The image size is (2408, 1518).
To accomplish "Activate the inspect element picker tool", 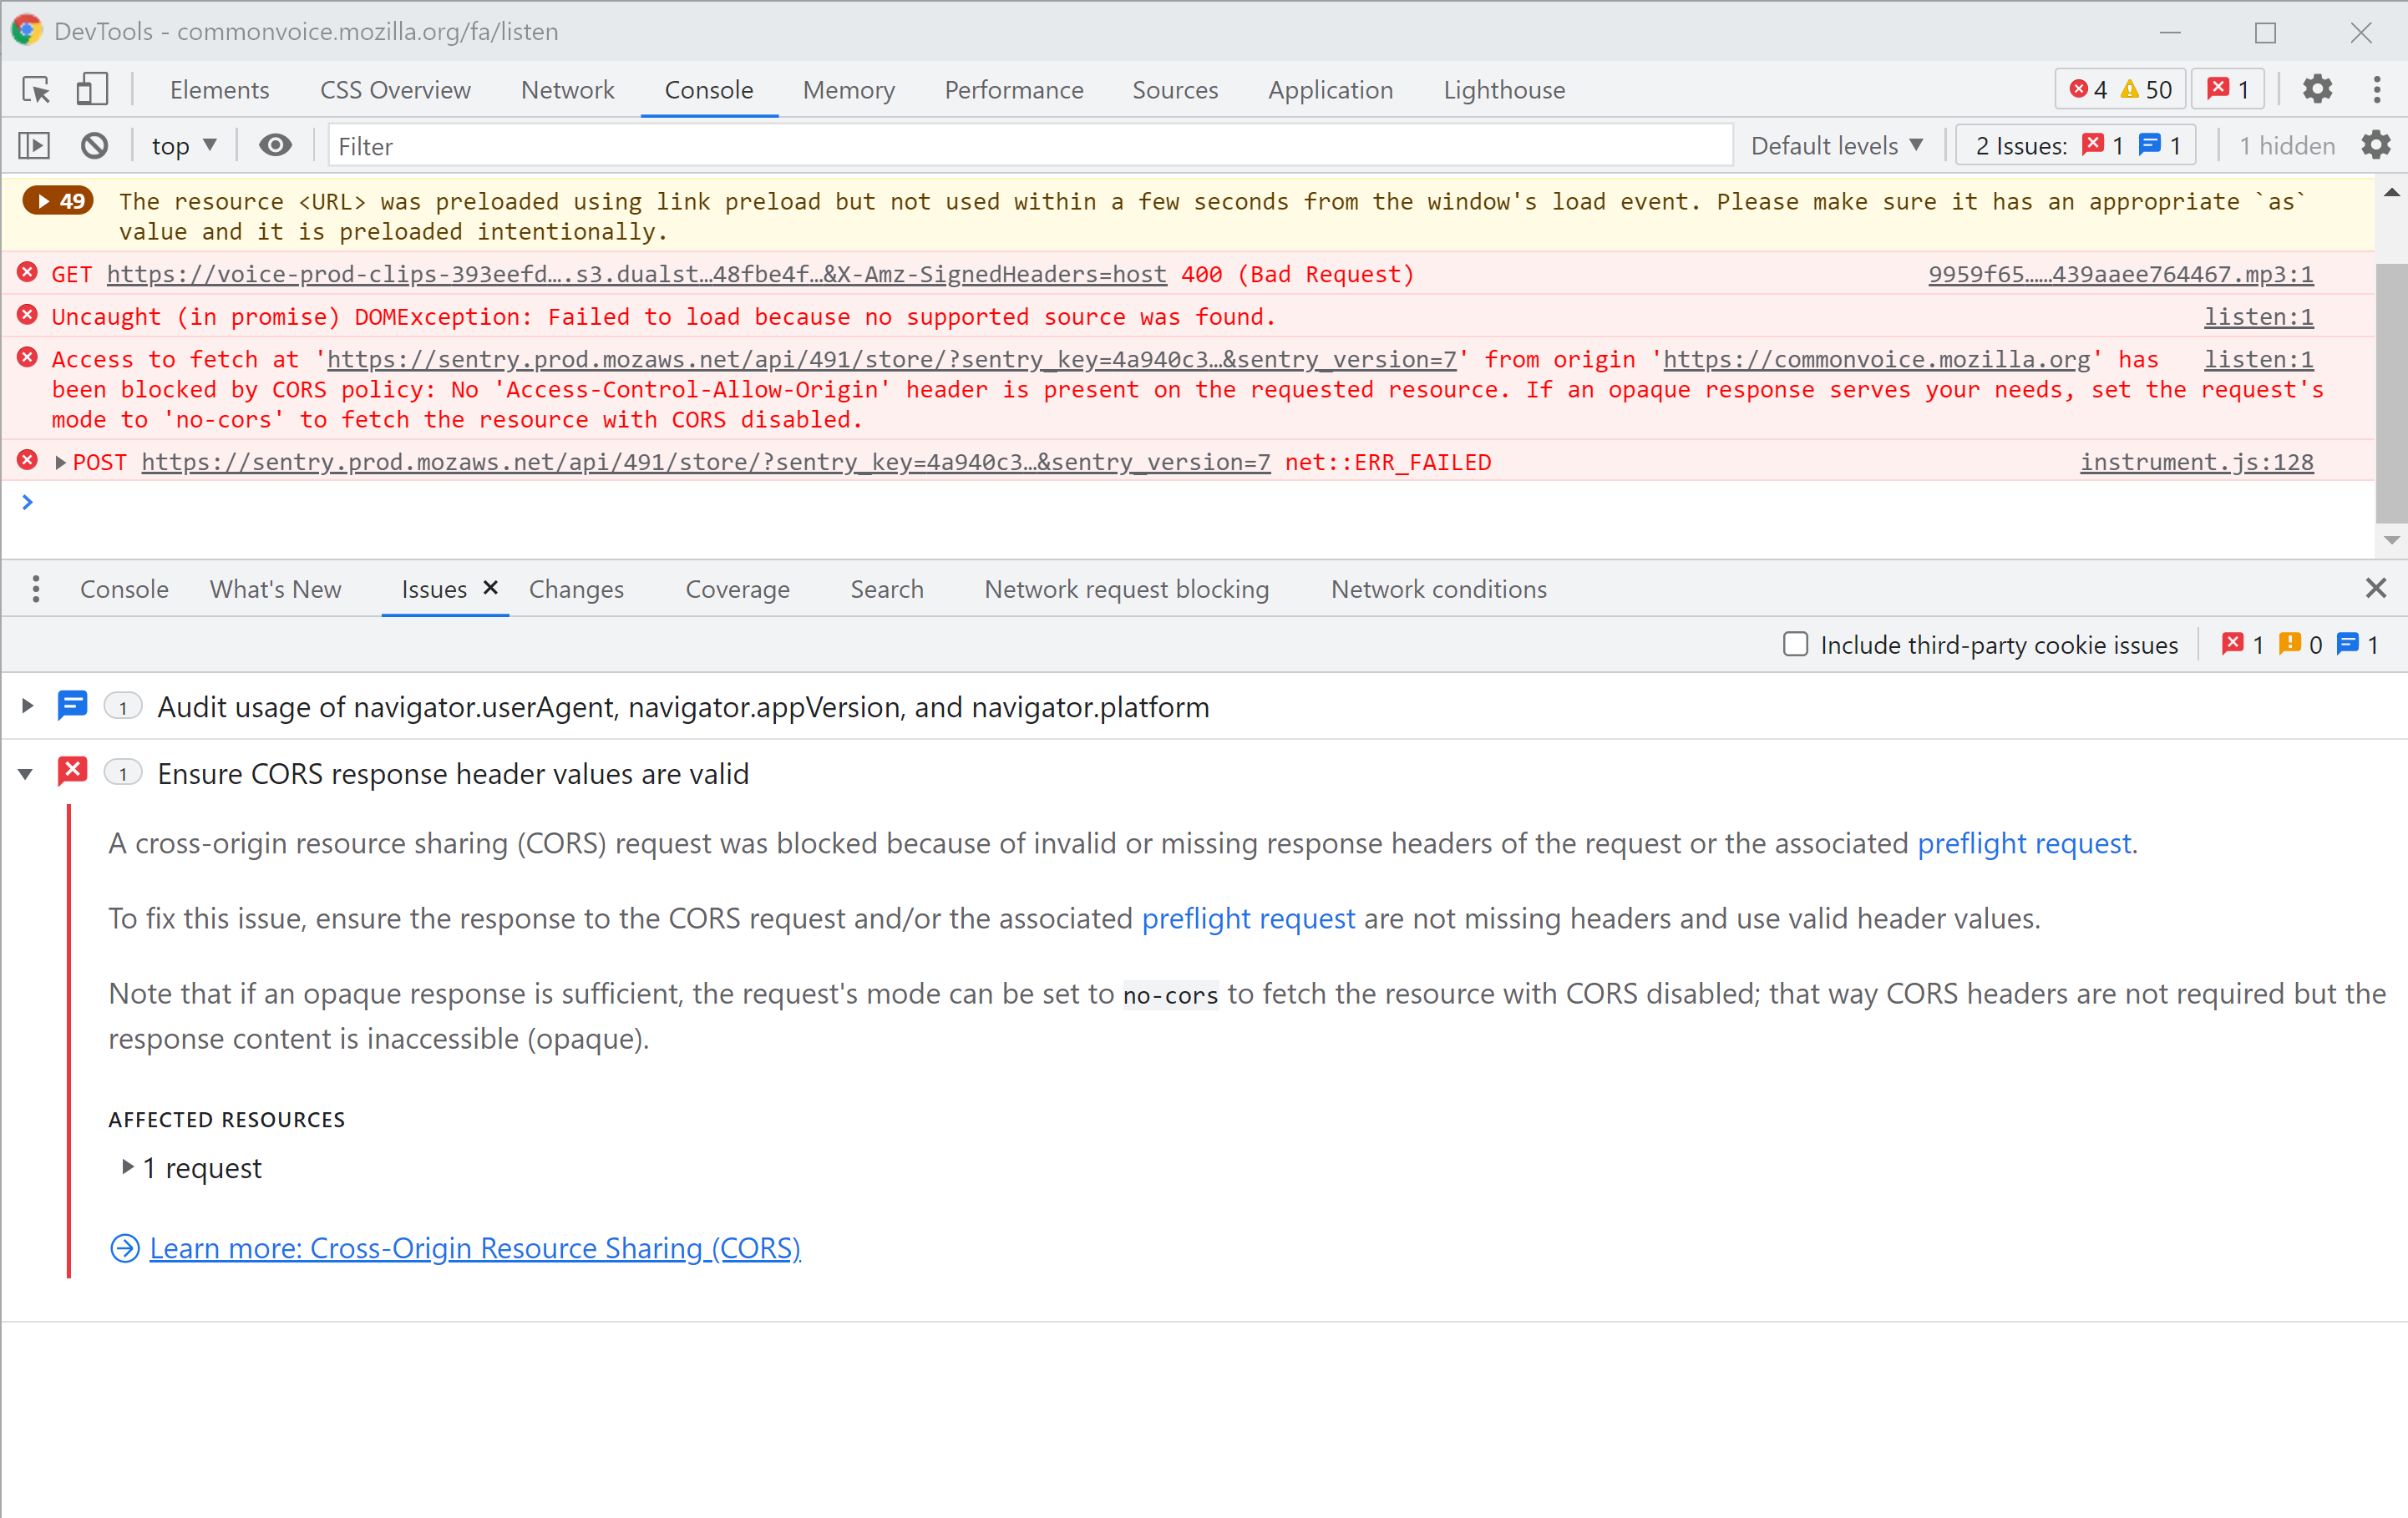I will [x=37, y=90].
